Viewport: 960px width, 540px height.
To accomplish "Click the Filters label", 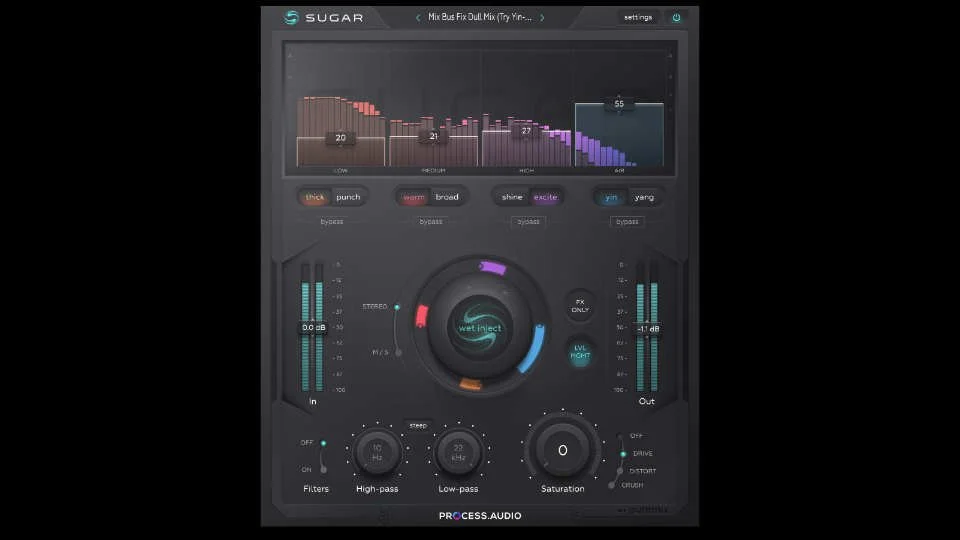I will (316, 489).
